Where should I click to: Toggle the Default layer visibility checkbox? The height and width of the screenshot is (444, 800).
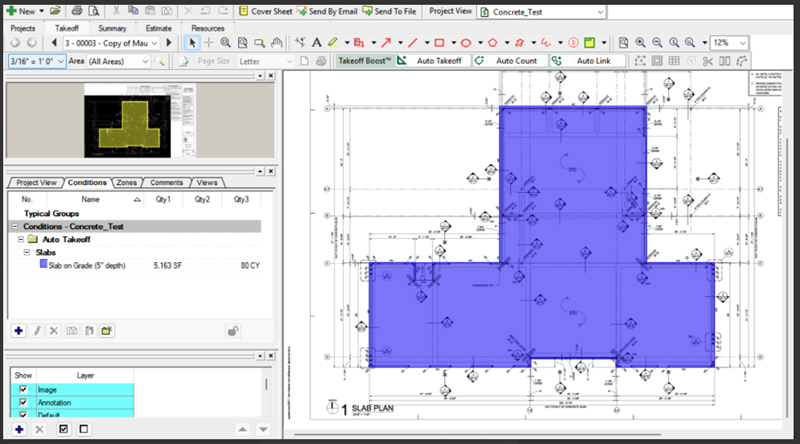(x=23, y=414)
